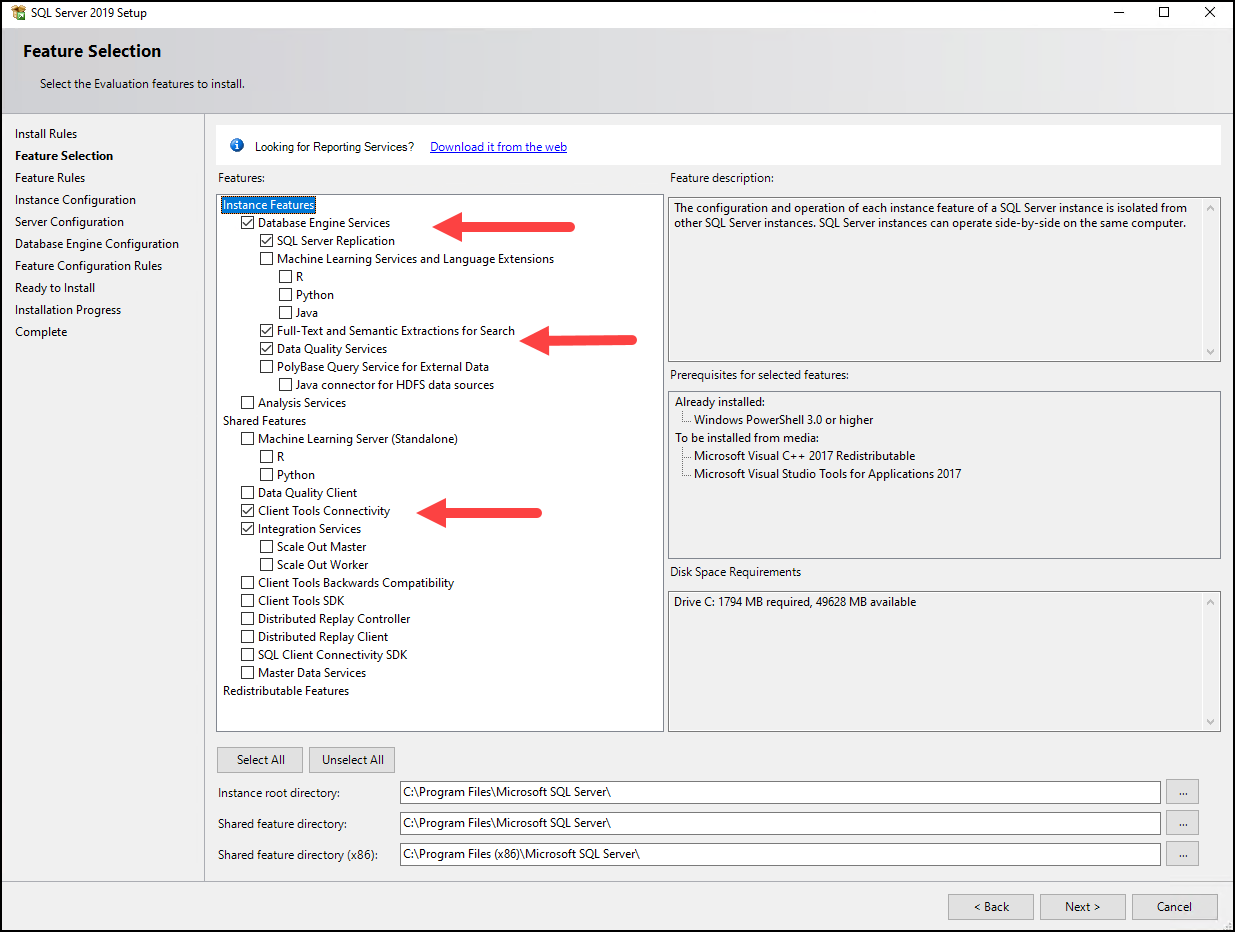Enable SQL Client Connectivity SDK
This screenshot has width=1235, height=932.
point(248,655)
